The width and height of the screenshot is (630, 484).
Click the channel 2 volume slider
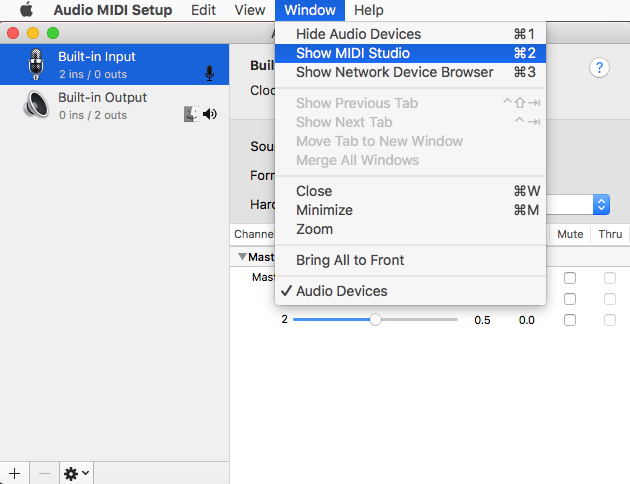tap(375, 320)
